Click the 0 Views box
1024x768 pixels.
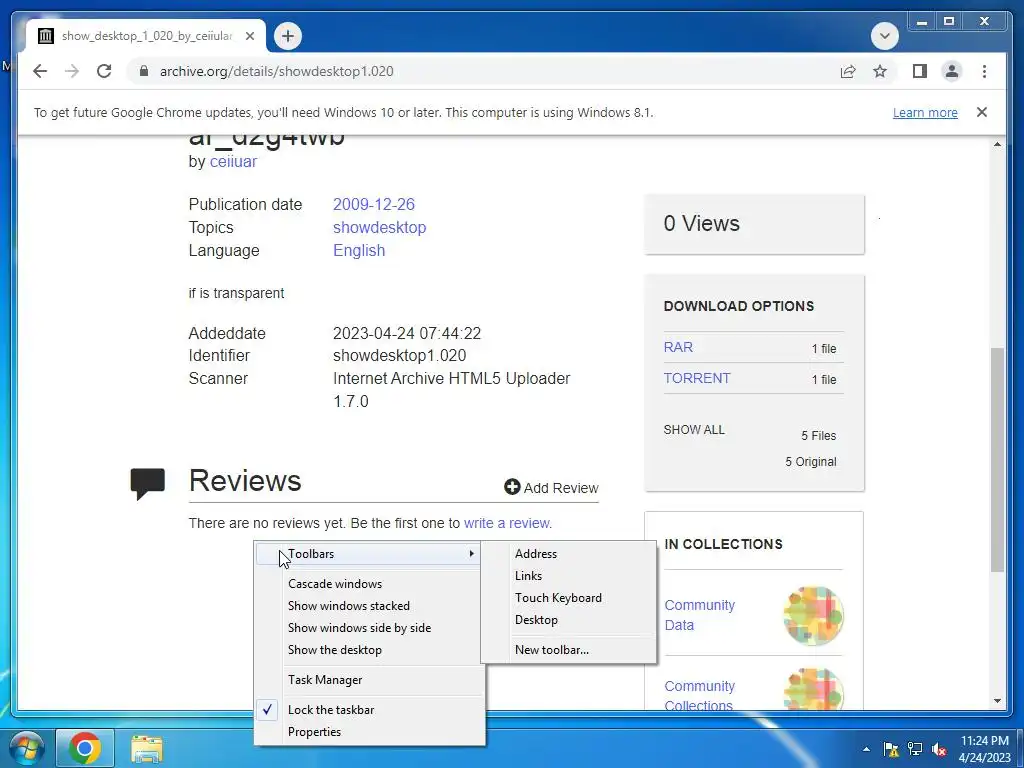click(754, 224)
